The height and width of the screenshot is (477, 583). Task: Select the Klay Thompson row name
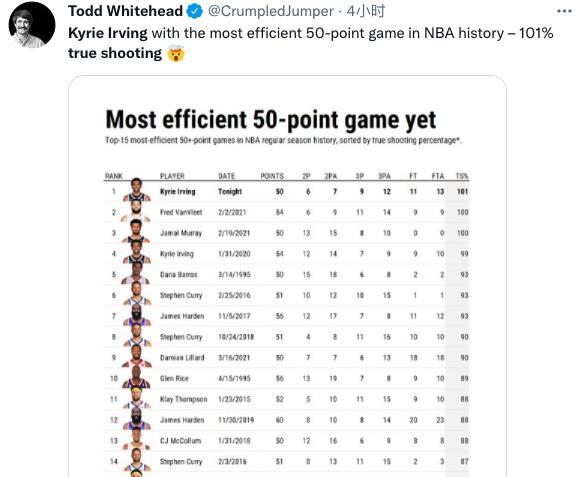[x=184, y=399]
